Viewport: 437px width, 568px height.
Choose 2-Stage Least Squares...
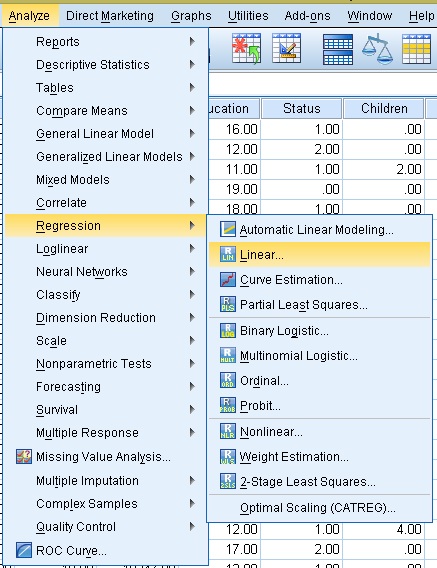320,481
